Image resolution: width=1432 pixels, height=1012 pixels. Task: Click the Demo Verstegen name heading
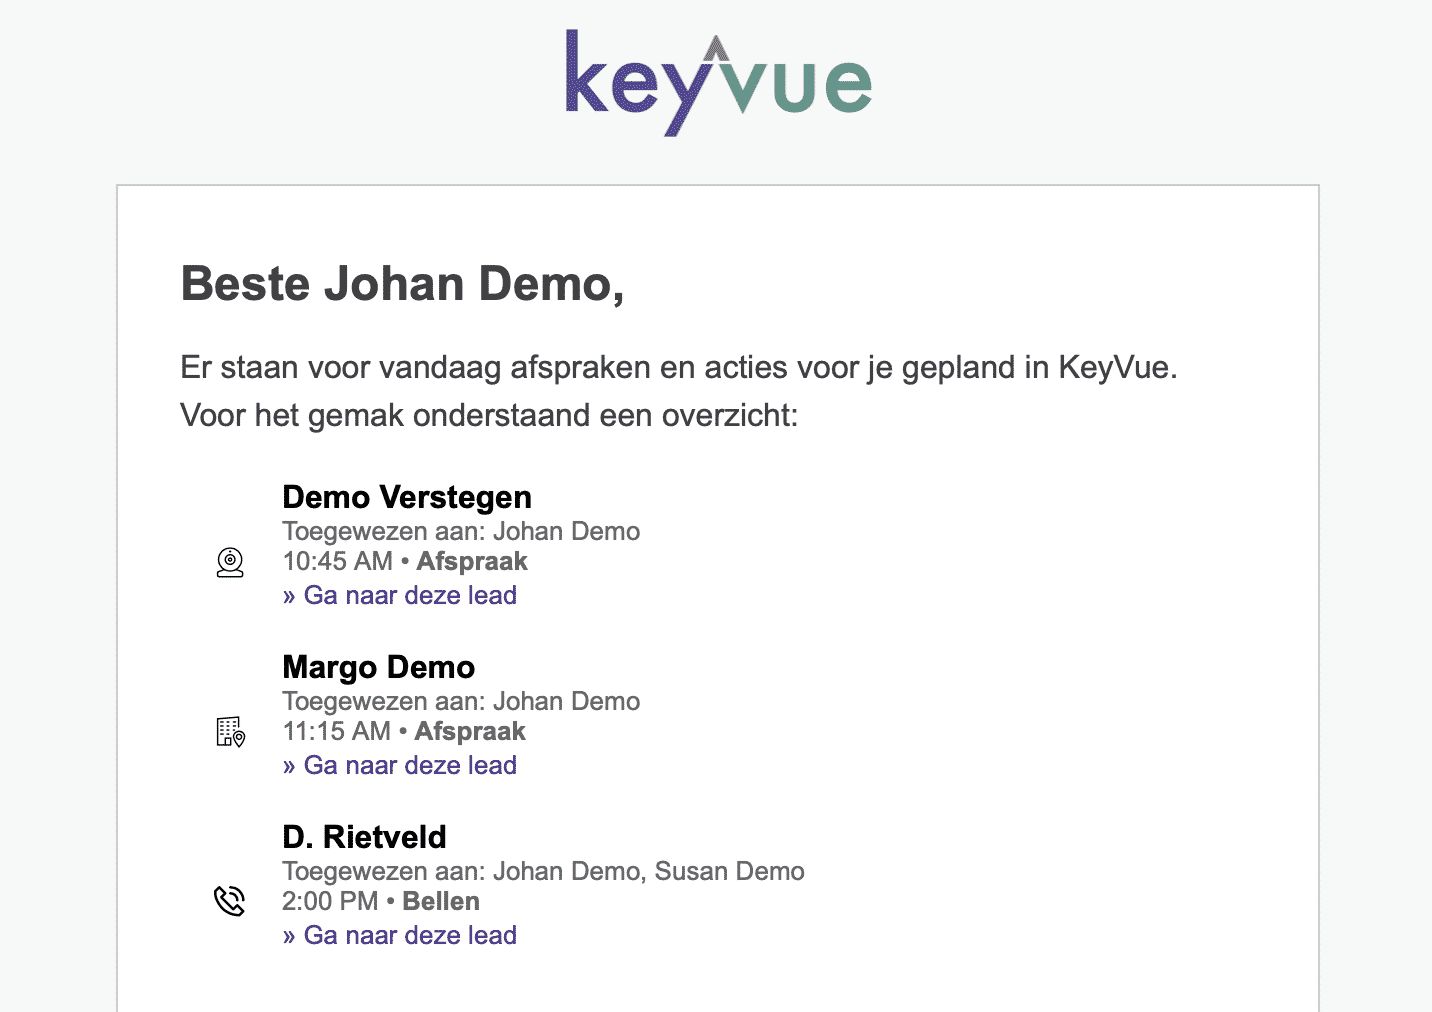[407, 497]
